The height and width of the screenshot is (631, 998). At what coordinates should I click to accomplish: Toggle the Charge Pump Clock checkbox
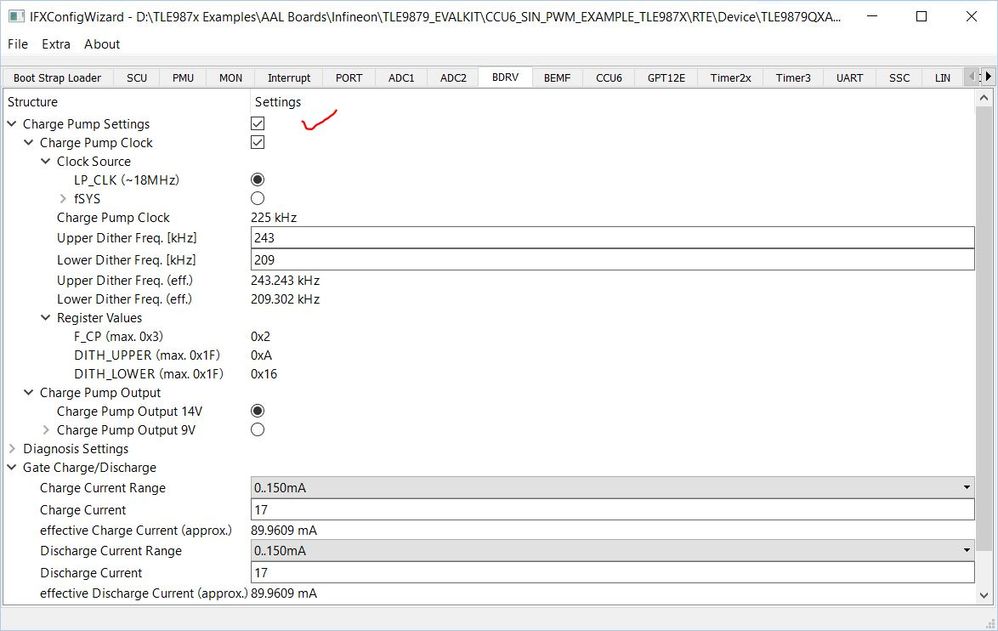[257, 142]
